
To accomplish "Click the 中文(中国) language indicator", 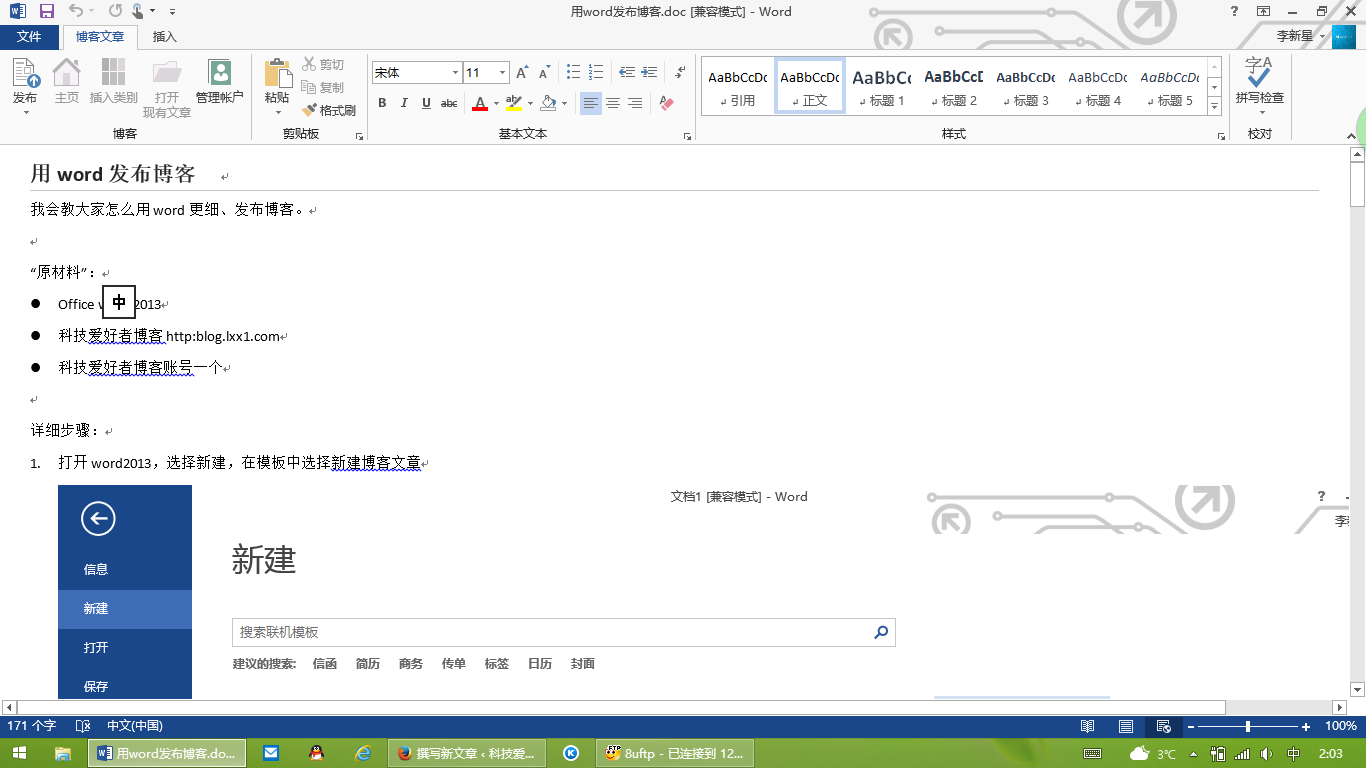I will [x=135, y=726].
